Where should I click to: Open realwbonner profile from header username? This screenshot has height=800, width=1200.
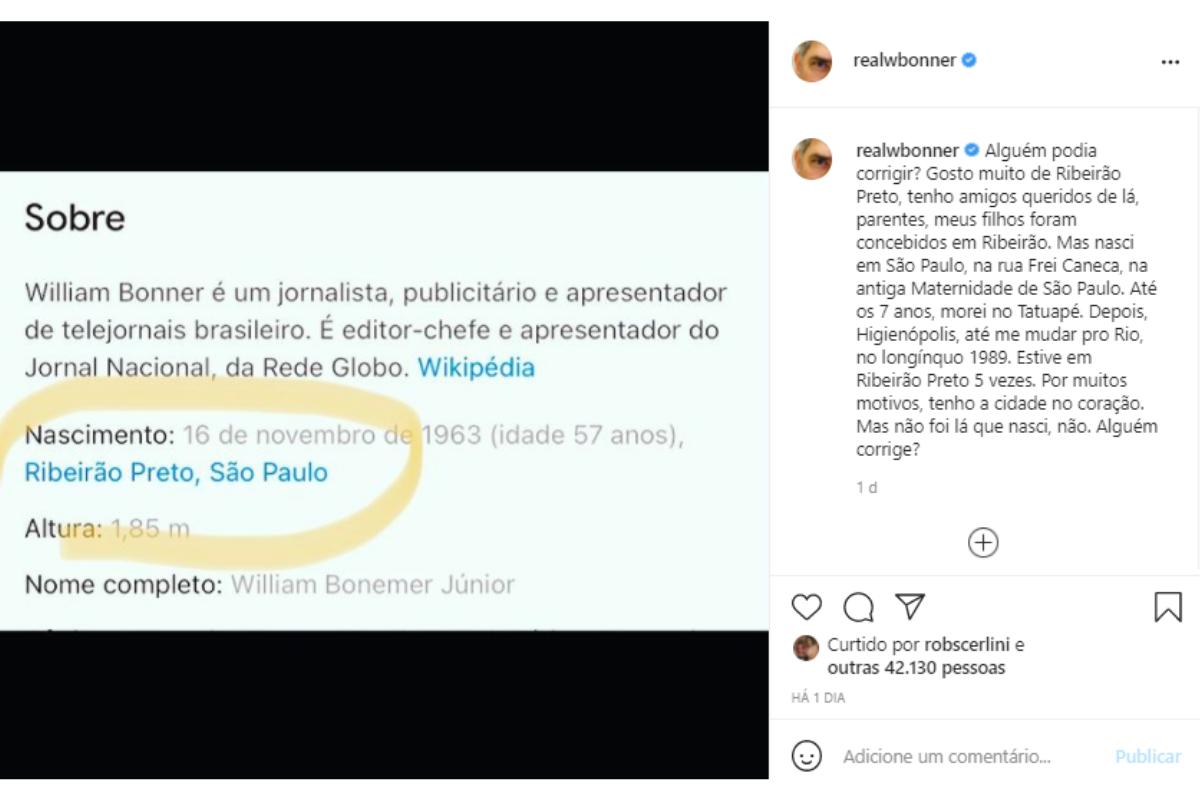pyautogui.click(x=904, y=60)
